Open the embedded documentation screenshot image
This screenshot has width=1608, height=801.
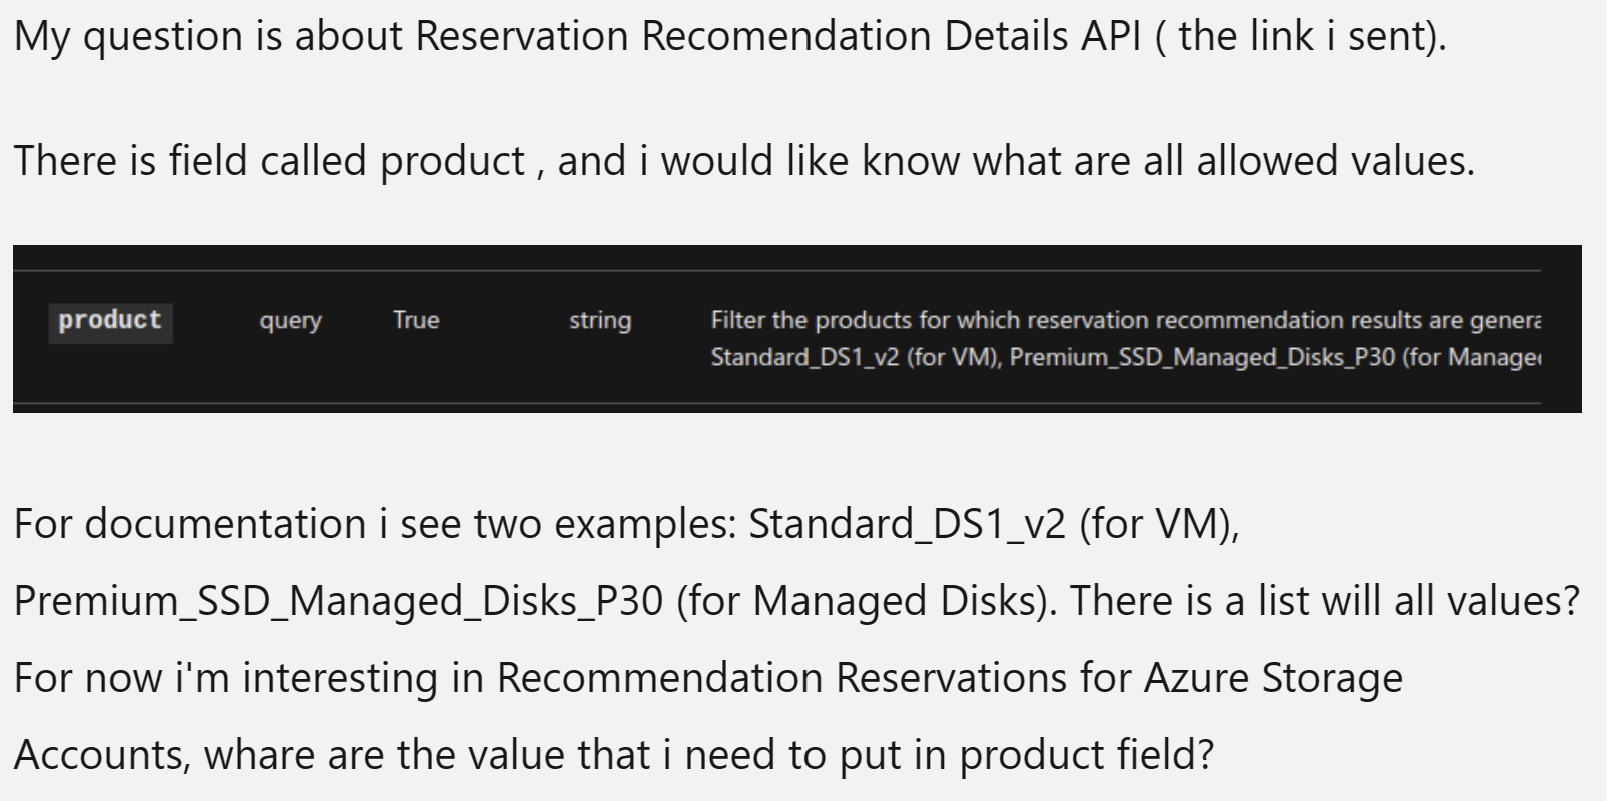point(797,328)
